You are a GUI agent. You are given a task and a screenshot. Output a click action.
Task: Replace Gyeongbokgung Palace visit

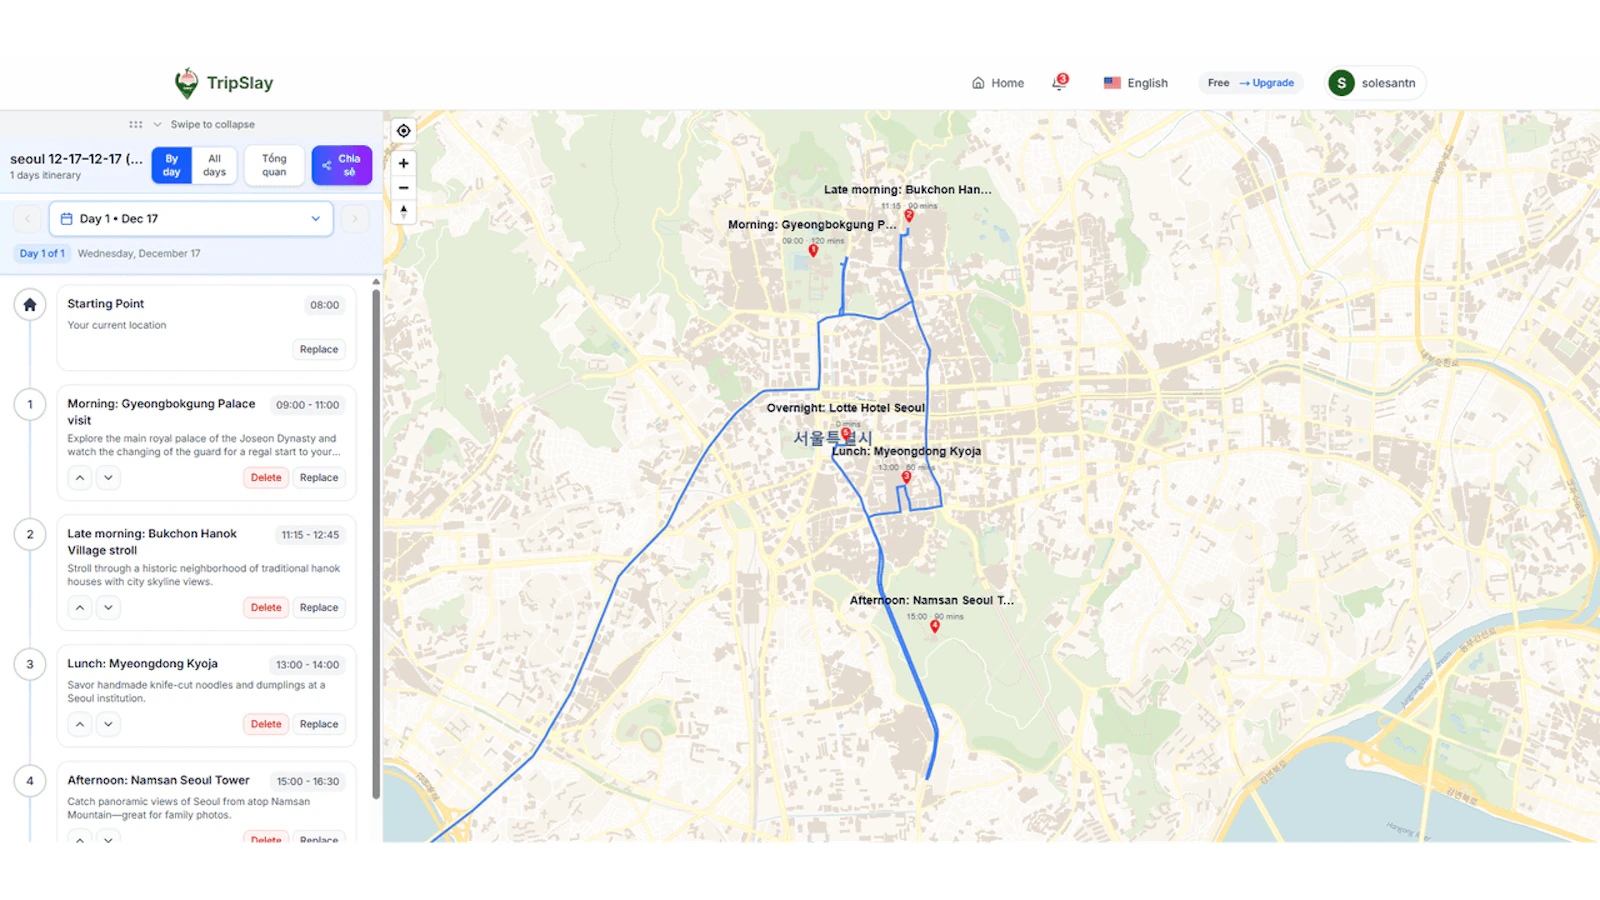319,478
